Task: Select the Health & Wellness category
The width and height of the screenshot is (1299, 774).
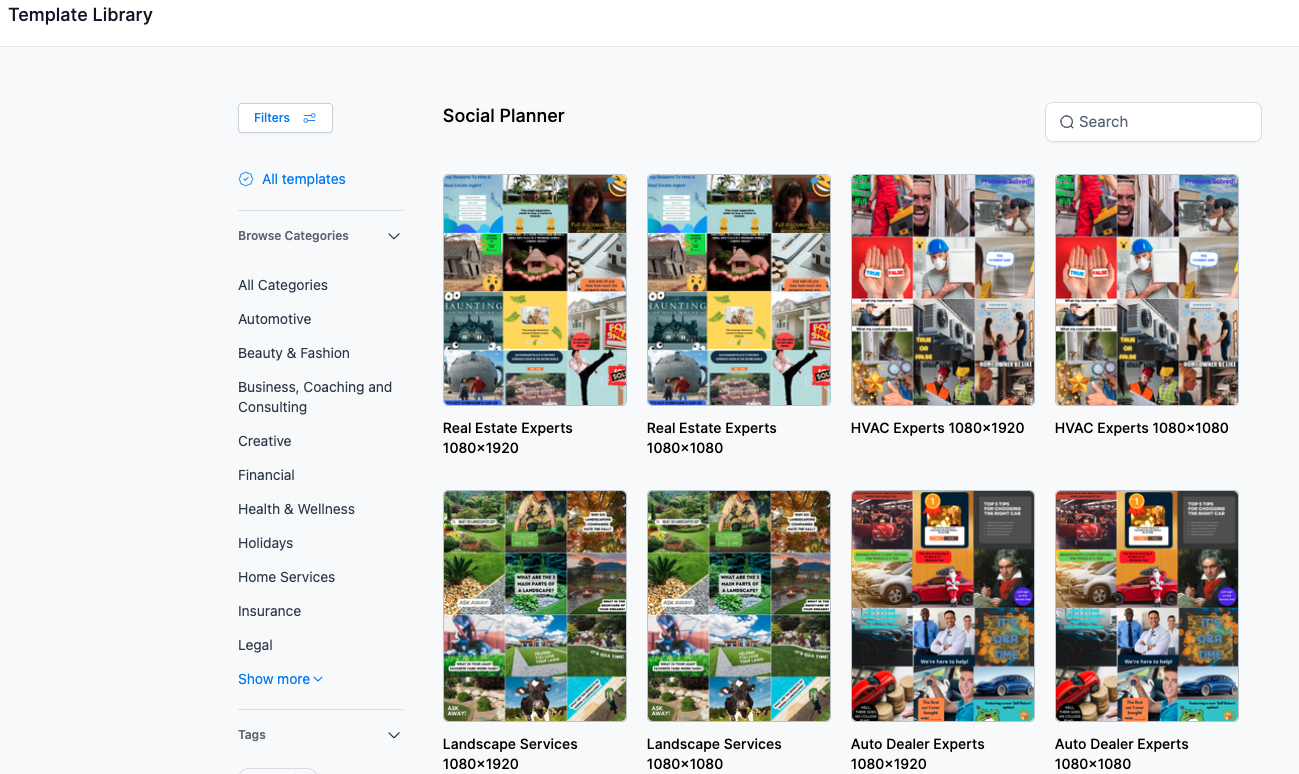Action: coord(296,509)
